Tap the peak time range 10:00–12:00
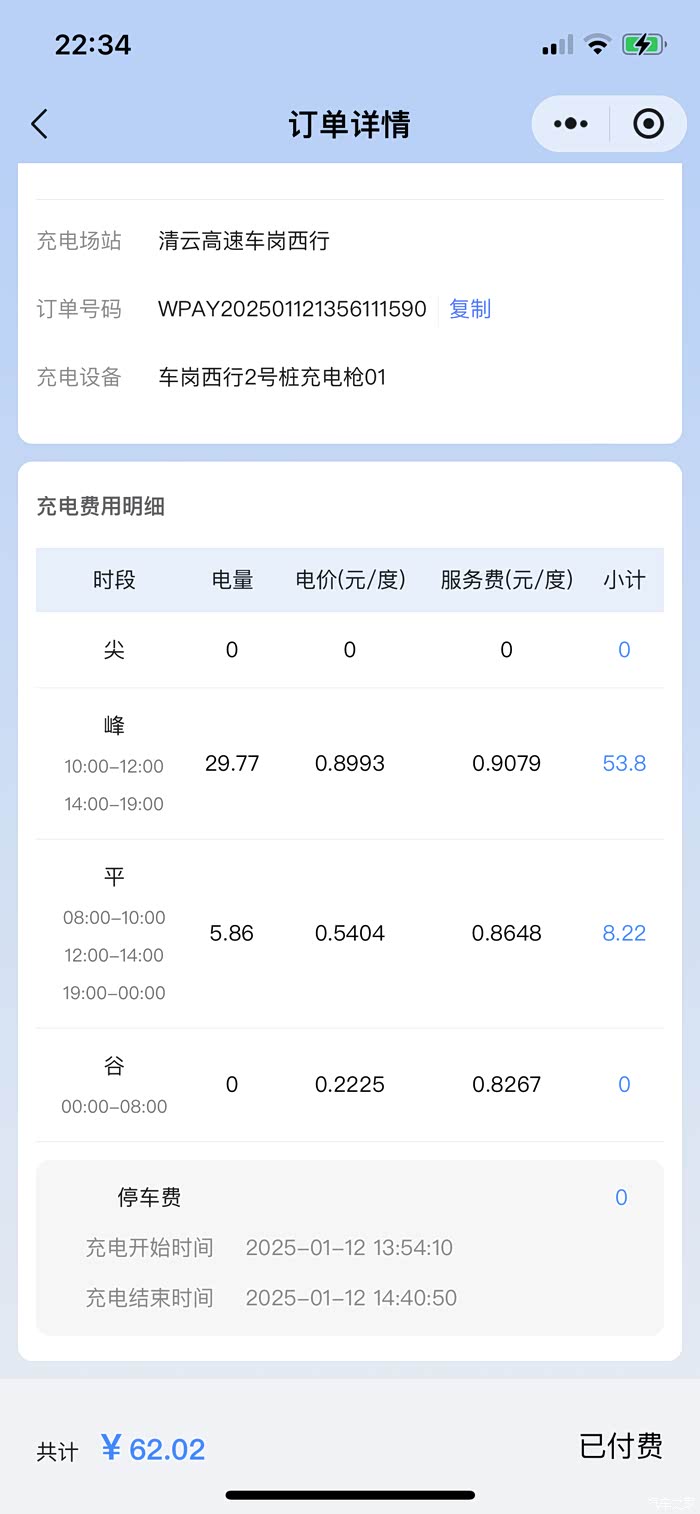This screenshot has width=700, height=1514. coord(114,766)
